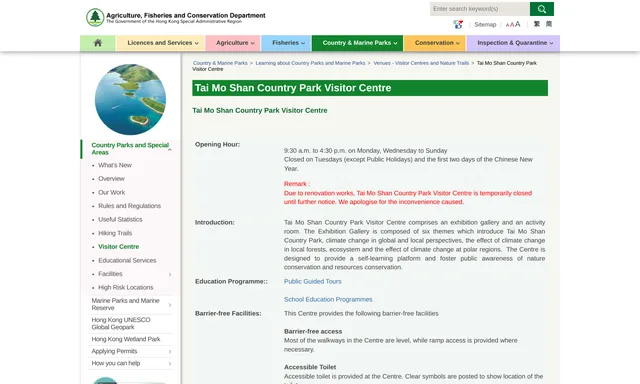Open Educational Services sidebar item
Image resolution: width=640 pixels, height=384 pixels.
127,260
